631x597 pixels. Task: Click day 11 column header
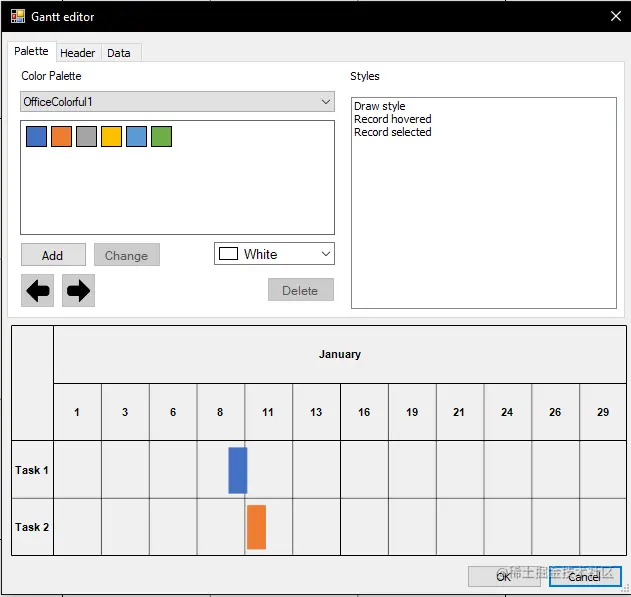click(268, 412)
